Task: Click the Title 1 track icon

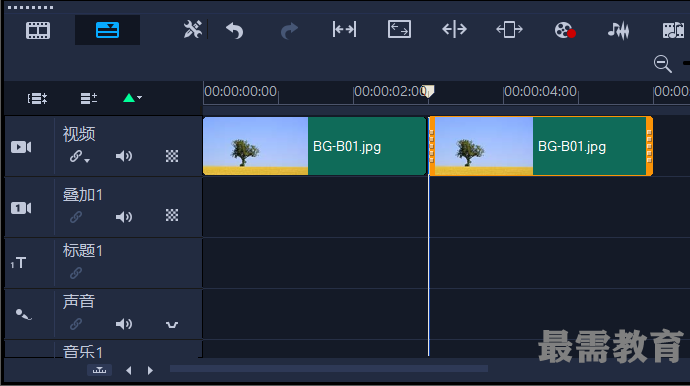Action: coord(18,263)
